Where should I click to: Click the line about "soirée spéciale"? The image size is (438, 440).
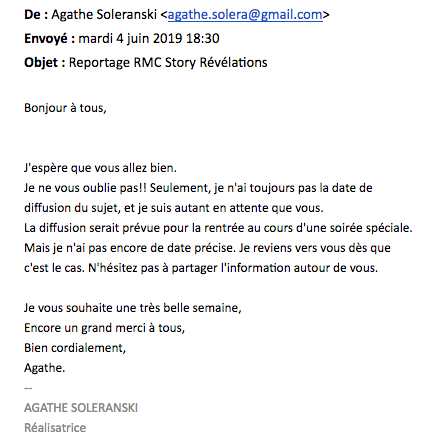(x=218, y=228)
